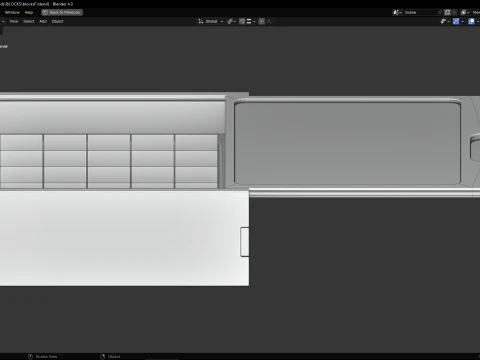Expand the snapping options dropdown
Viewport: 480px width, 360px height.
point(251,21)
